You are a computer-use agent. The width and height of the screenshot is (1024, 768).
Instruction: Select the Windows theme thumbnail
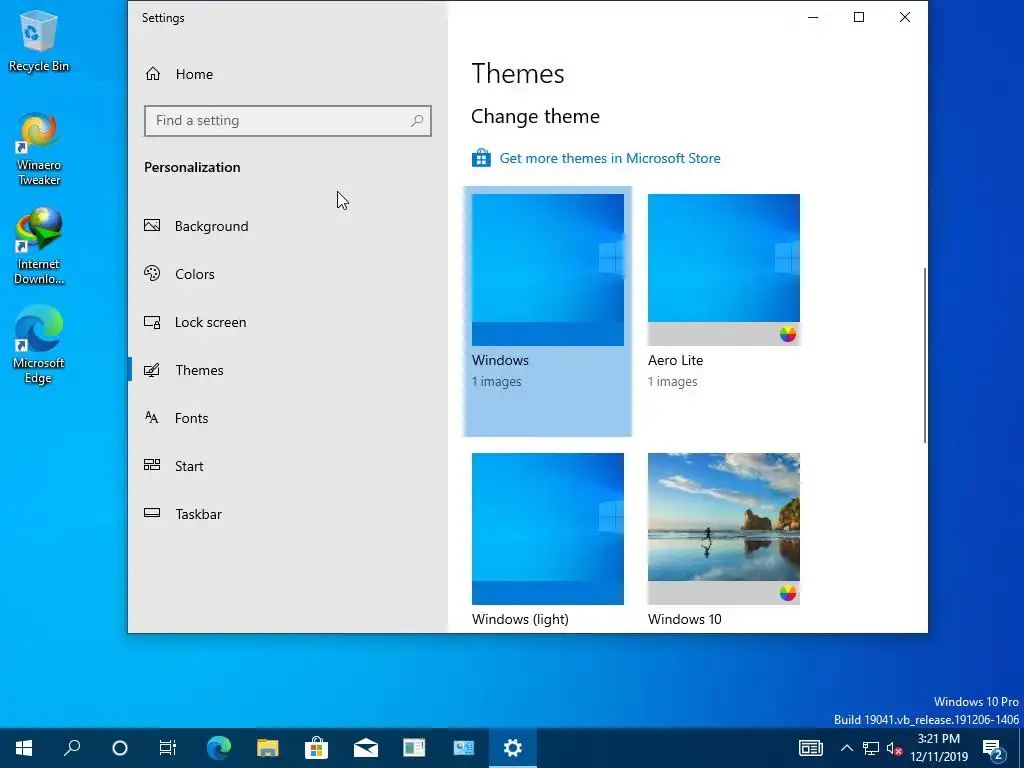coord(547,270)
